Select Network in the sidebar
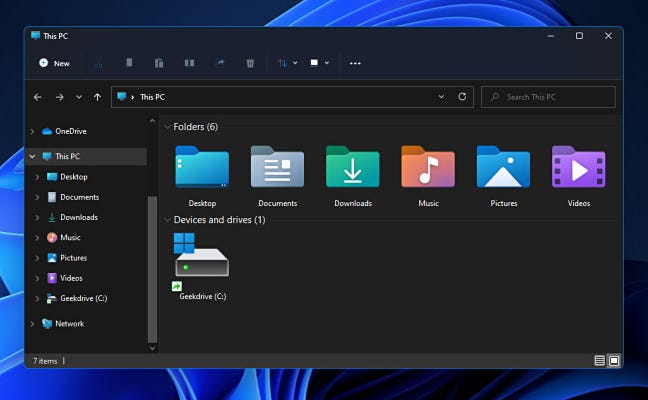 69,324
